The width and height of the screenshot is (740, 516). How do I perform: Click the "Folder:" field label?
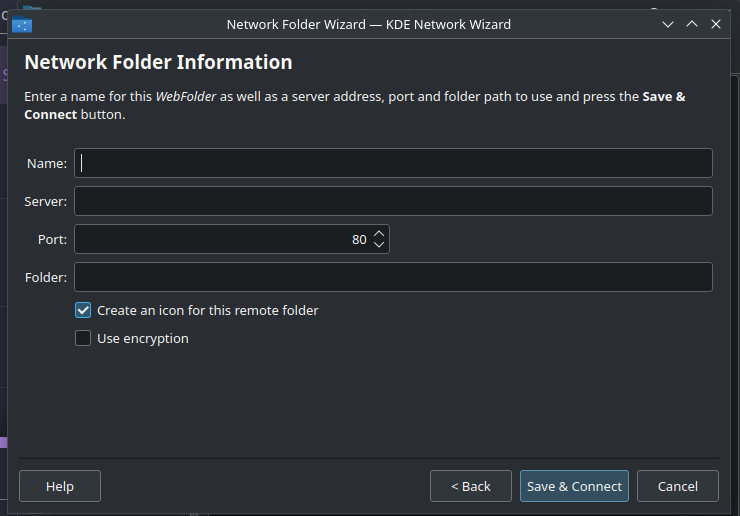click(46, 277)
